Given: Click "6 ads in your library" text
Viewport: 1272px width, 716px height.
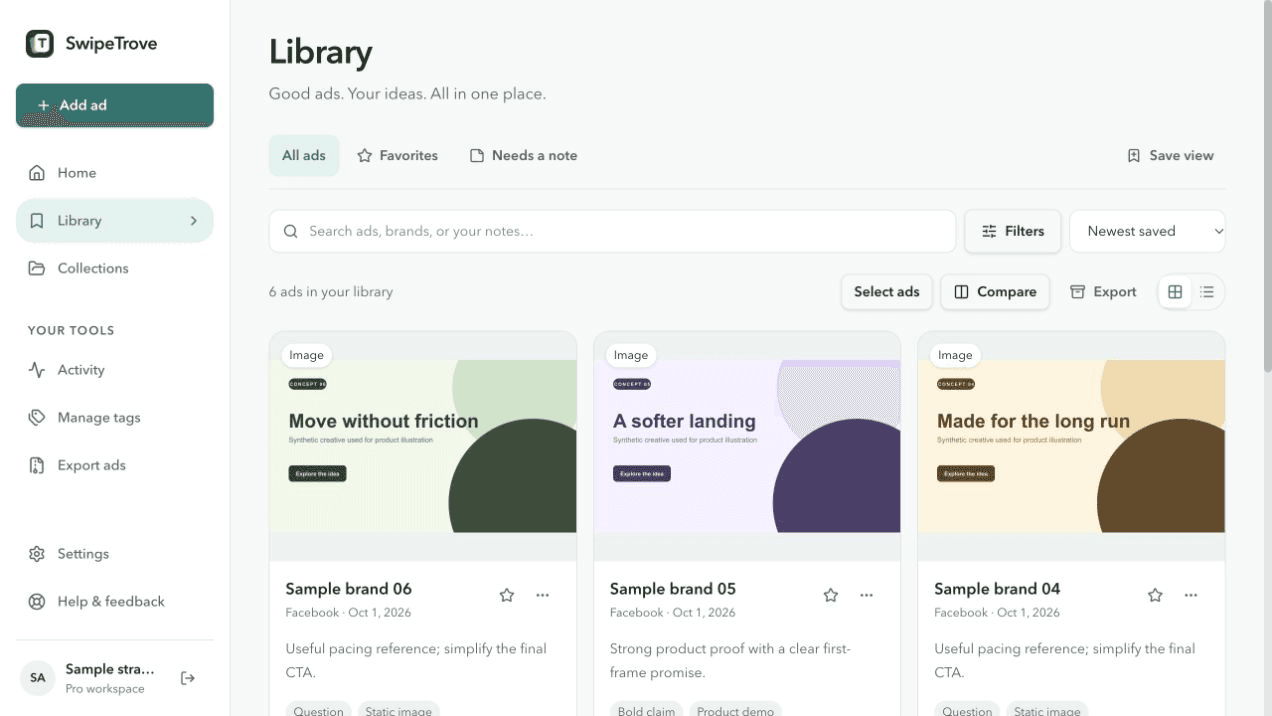Looking at the screenshot, I should [x=331, y=292].
